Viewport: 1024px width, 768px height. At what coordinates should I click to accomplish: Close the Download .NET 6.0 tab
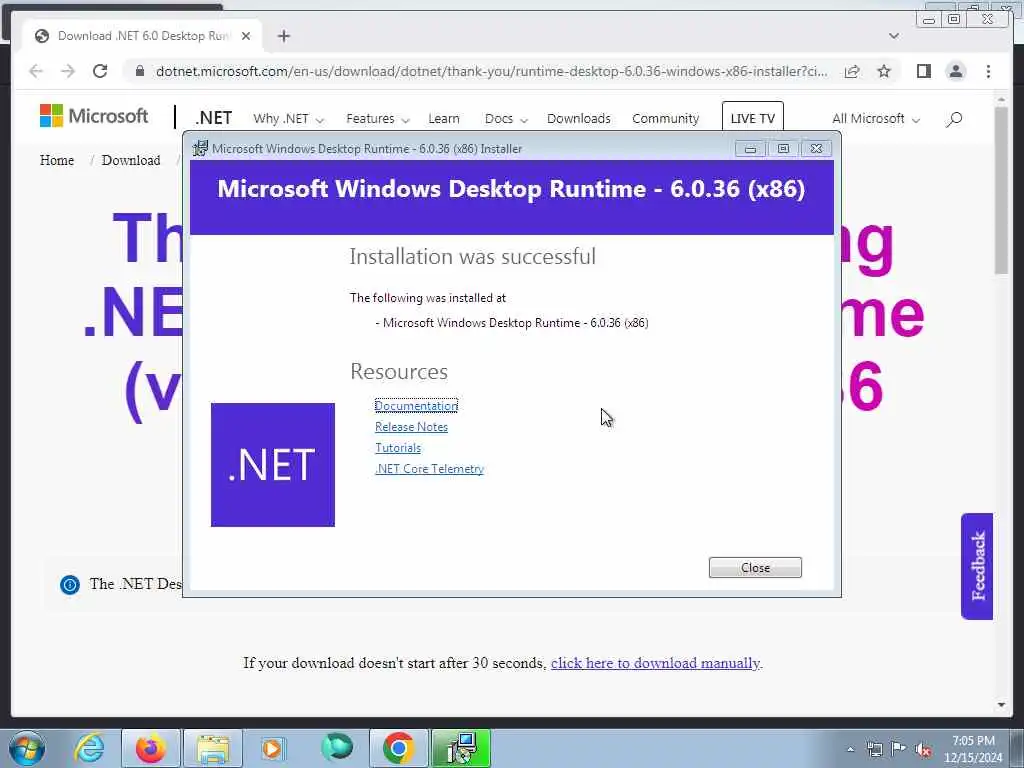246,36
